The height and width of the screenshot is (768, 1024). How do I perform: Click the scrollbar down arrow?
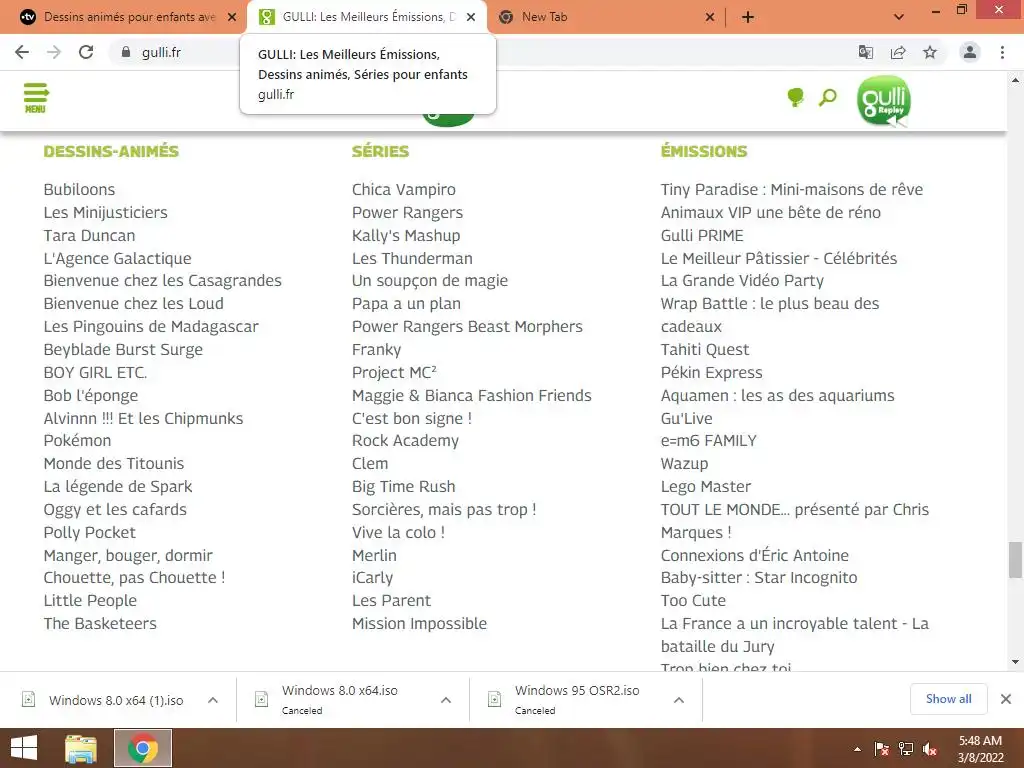[1015, 662]
